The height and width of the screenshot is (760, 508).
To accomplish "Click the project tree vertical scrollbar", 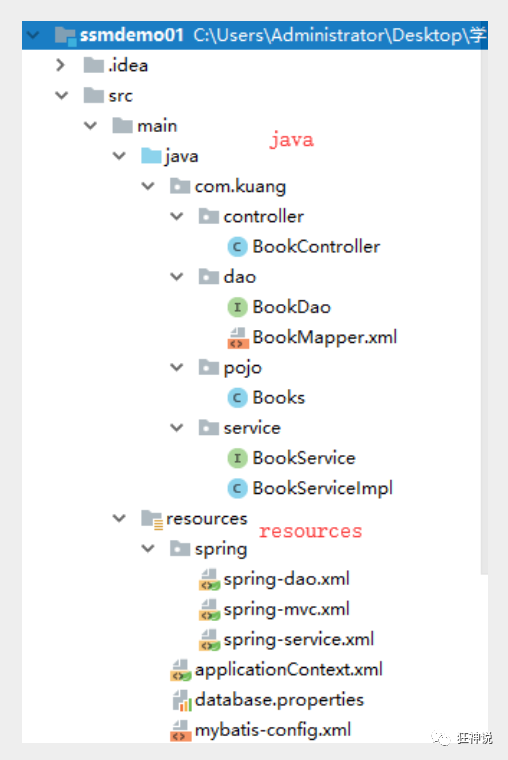I will tap(484, 310).
